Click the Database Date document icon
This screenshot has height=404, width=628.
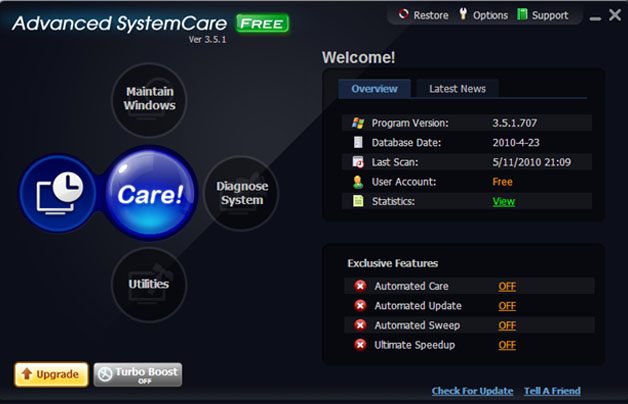coord(358,142)
